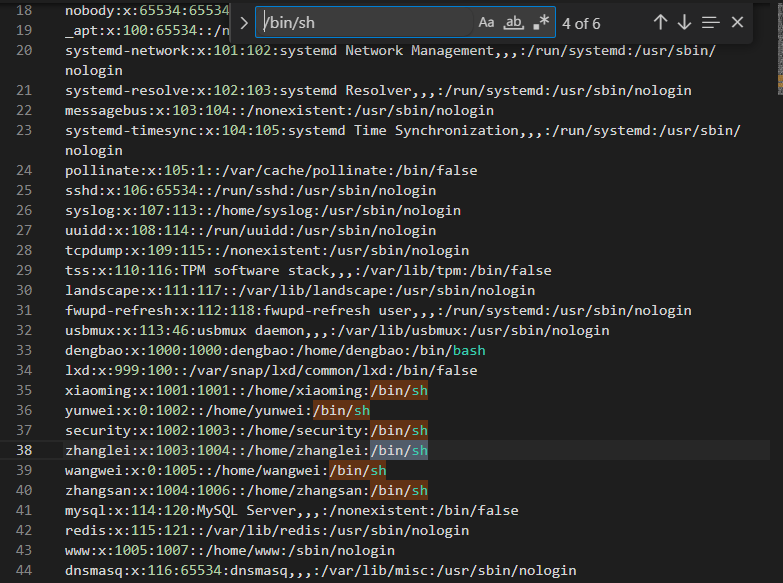This screenshot has height=583, width=783.
Task: Click the usbmux daemon entry line
Action: pos(337,330)
